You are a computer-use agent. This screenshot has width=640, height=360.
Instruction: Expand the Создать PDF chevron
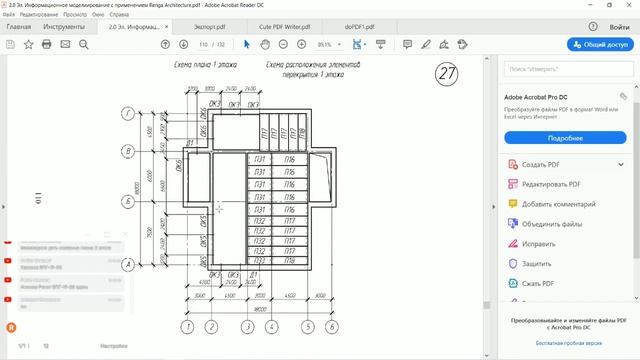(621, 164)
